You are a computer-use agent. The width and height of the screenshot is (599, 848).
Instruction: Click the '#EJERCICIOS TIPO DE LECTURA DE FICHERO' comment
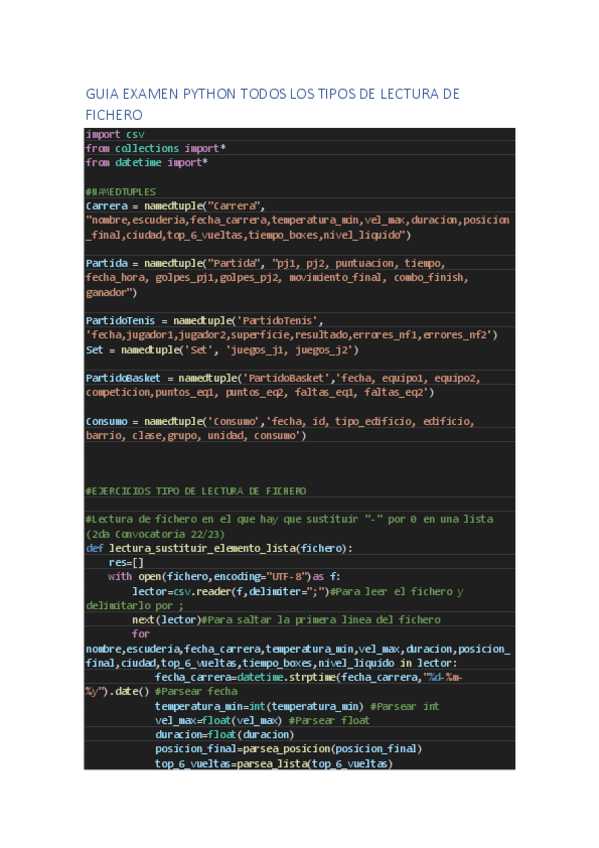click(196, 491)
